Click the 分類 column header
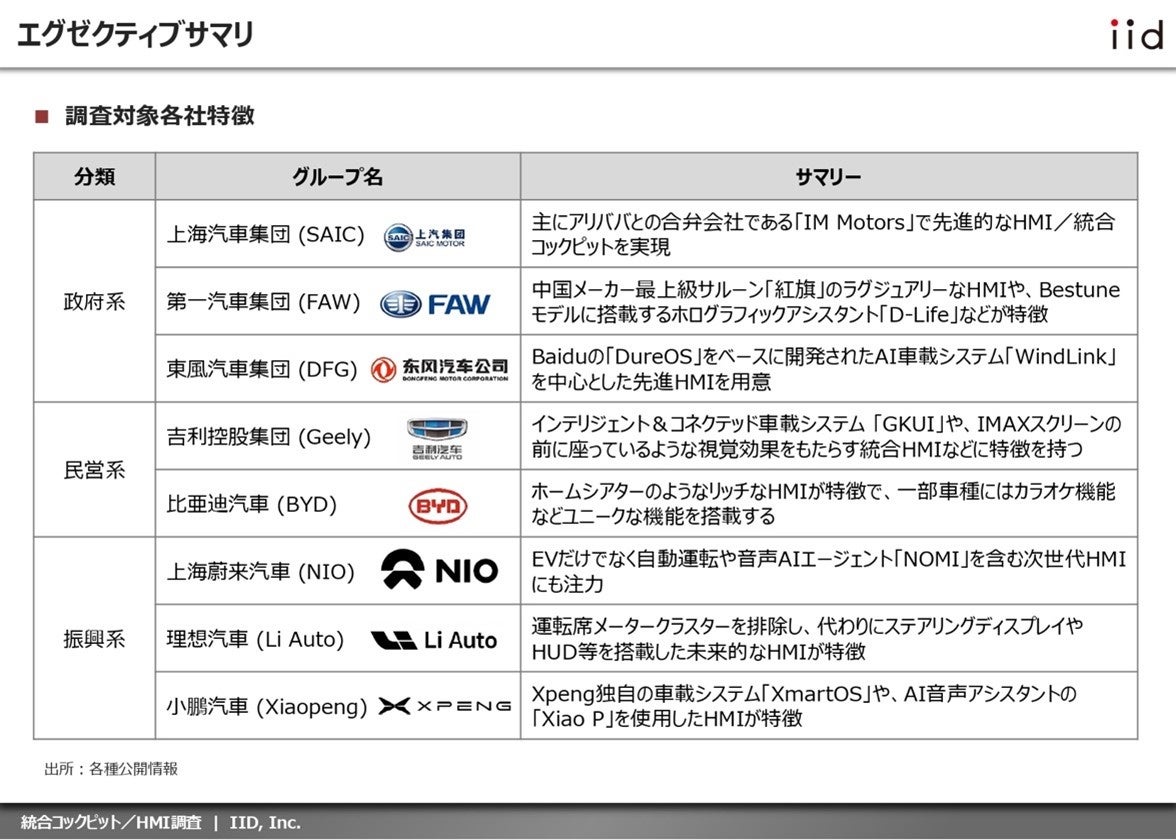Screen dimensions: 1176x840 [x=94, y=176]
